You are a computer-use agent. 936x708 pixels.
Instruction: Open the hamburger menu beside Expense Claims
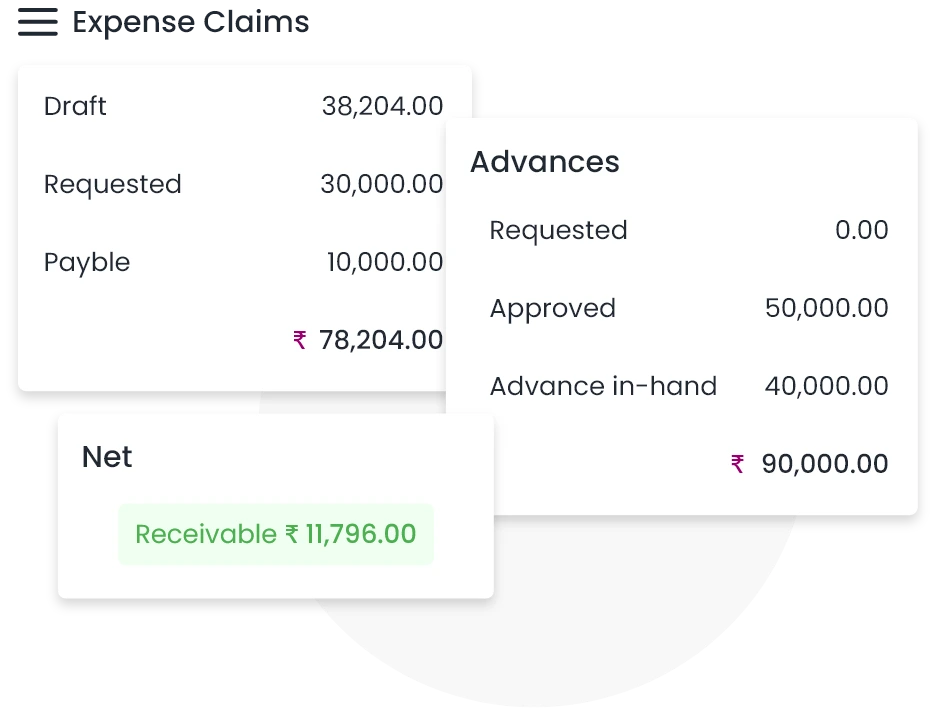(x=38, y=23)
